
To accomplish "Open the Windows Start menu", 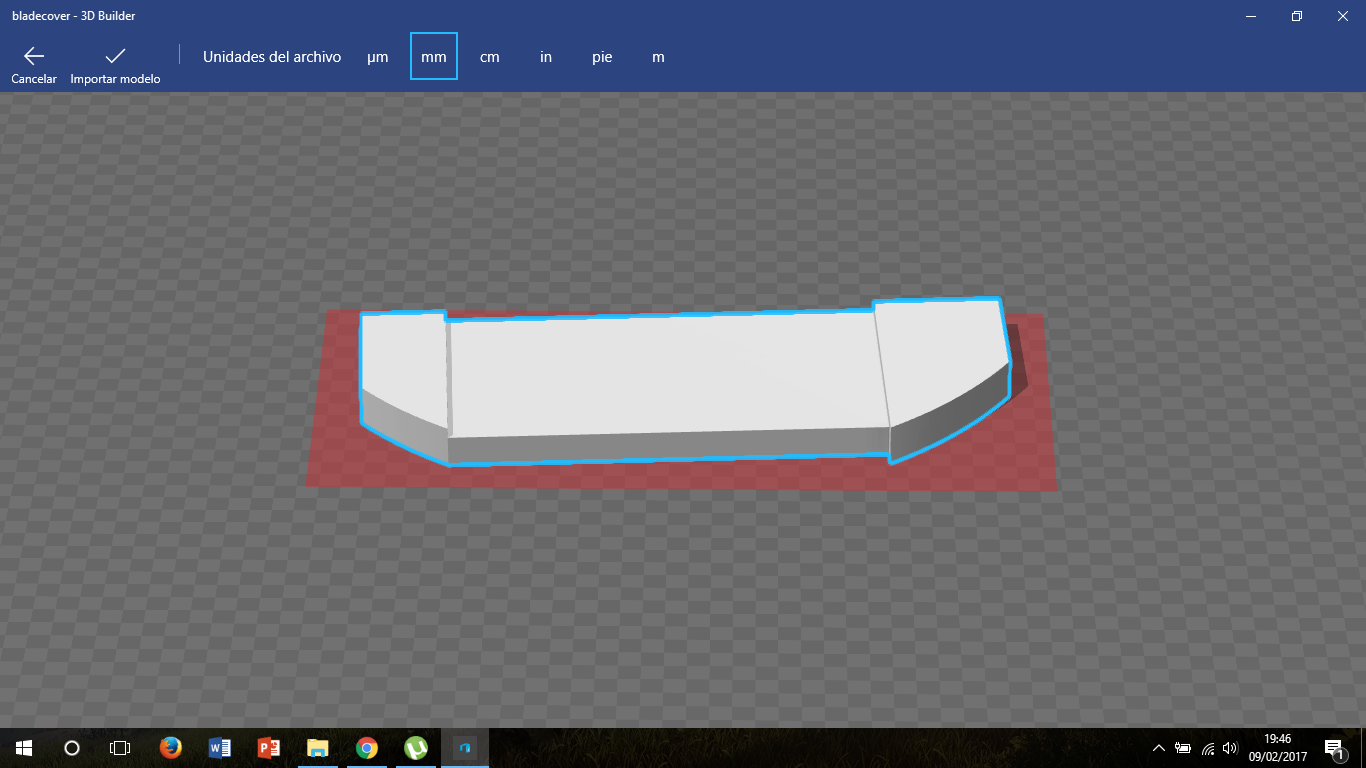I will coord(24,747).
